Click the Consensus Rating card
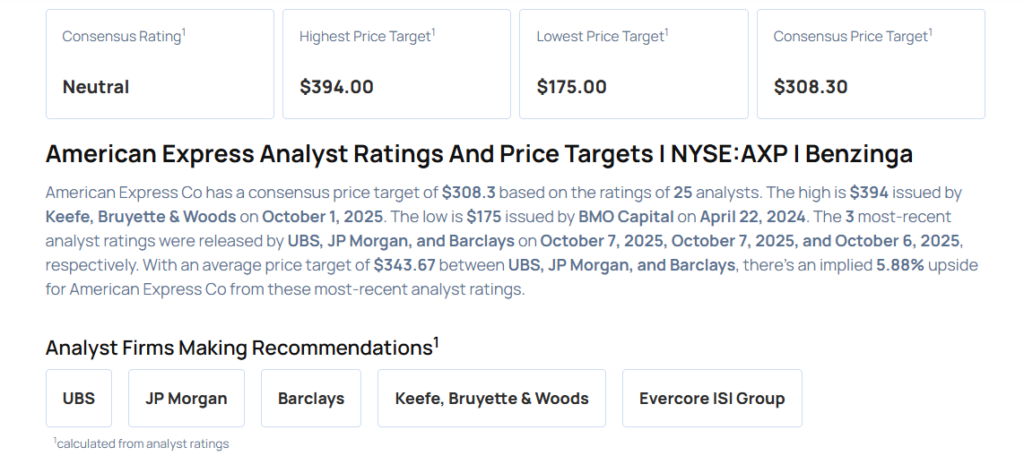 point(159,63)
